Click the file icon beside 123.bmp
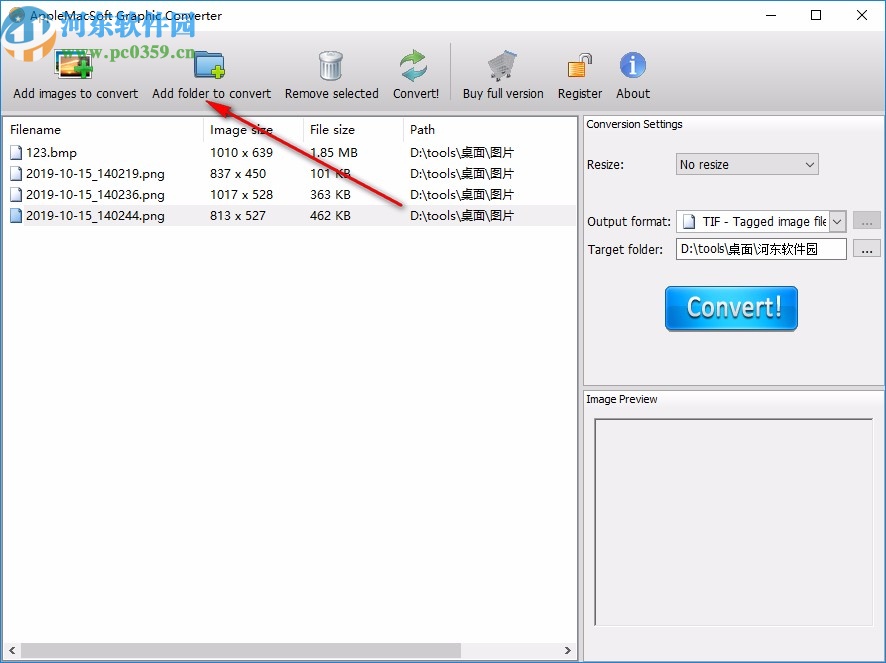Viewport: 886px width, 663px height. pos(15,152)
